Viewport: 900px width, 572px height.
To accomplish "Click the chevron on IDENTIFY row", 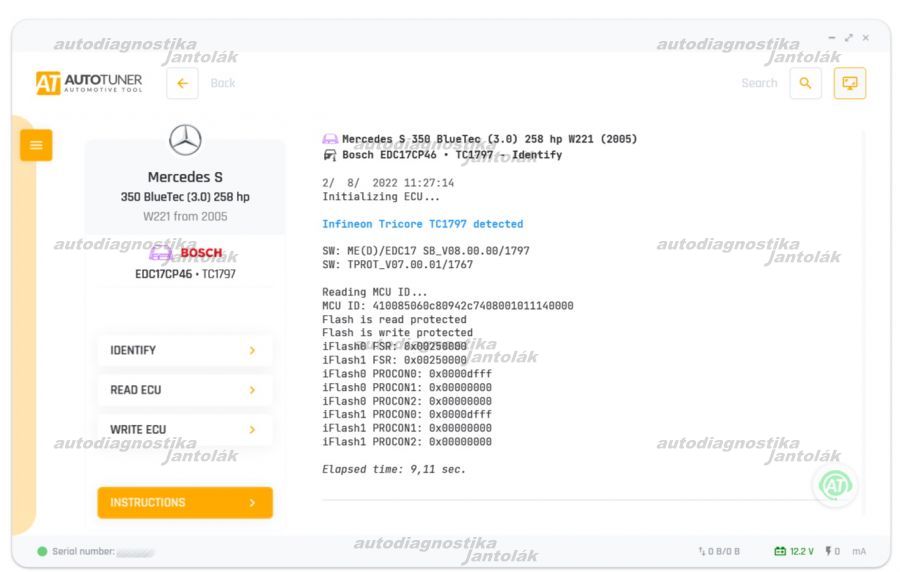I will [x=253, y=351].
